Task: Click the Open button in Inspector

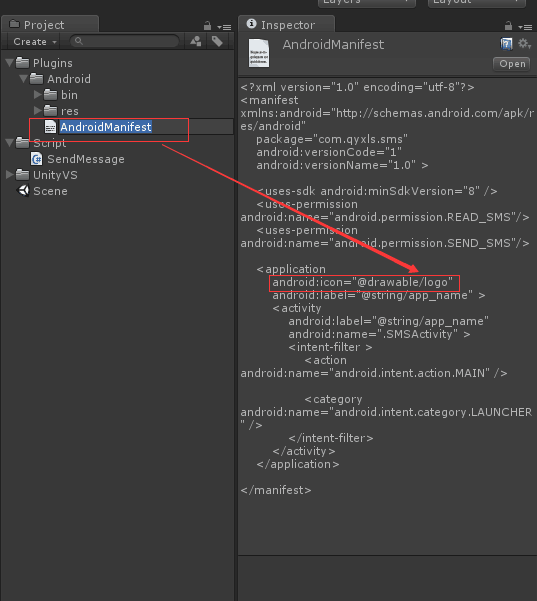Action: tap(512, 64)
